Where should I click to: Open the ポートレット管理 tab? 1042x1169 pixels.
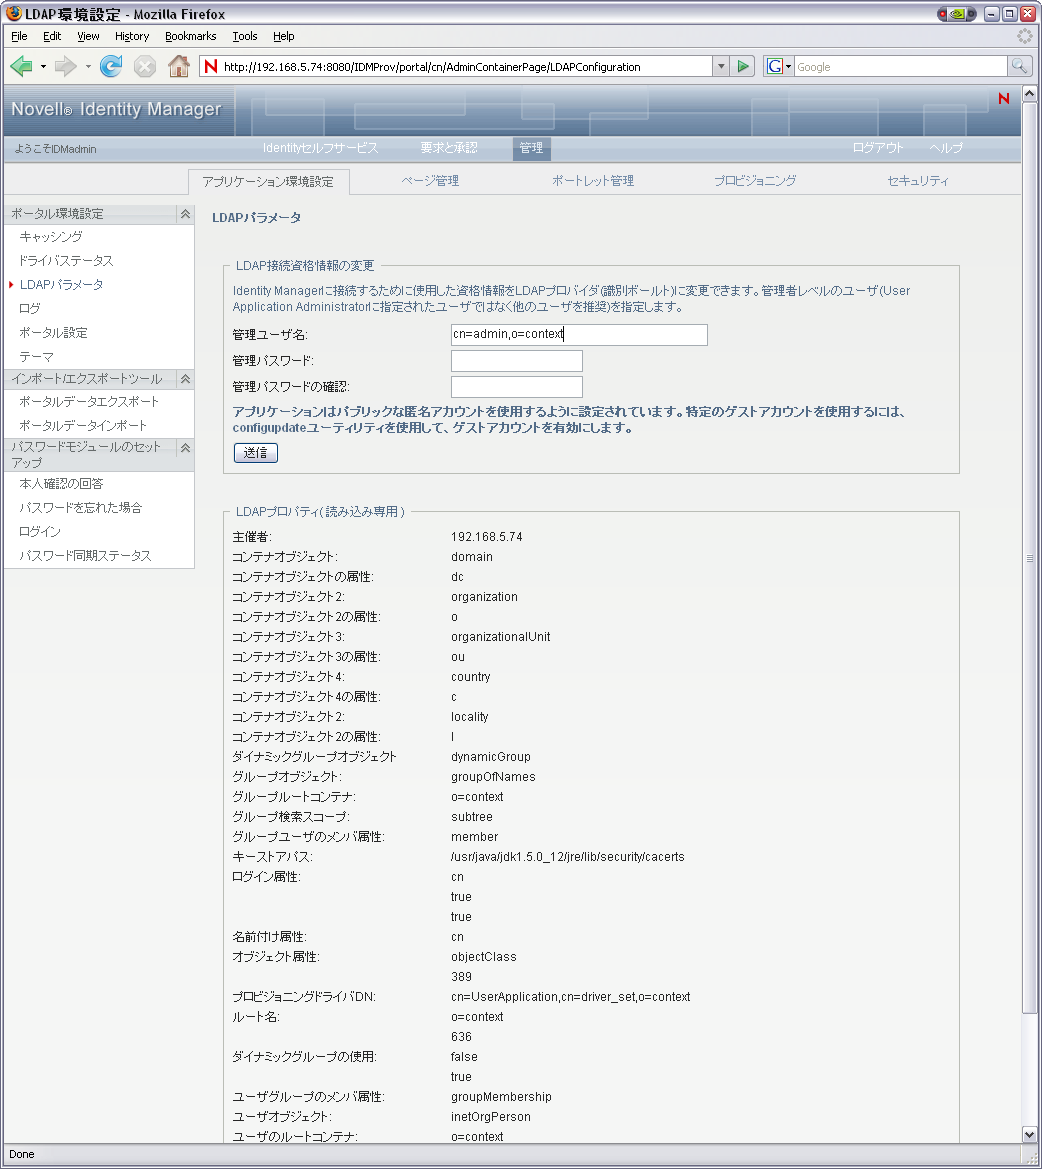tap(593, 180)
